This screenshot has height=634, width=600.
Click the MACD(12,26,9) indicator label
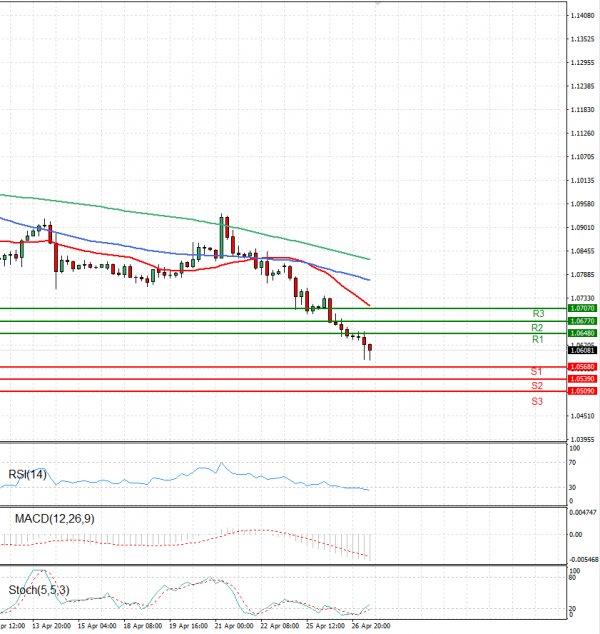[x=55, y=519]
